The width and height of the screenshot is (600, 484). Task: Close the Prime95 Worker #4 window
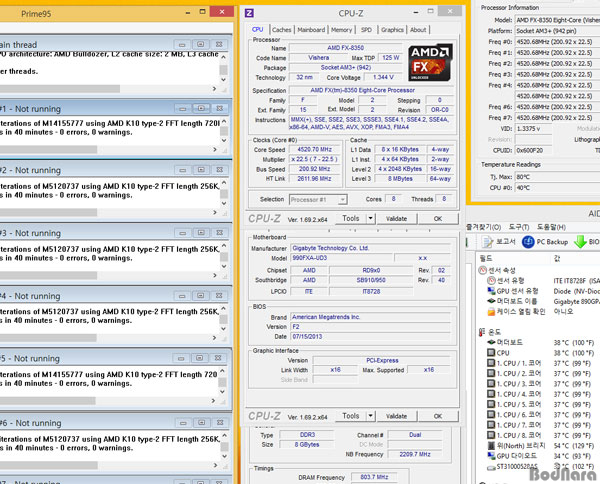click(218, 296)
